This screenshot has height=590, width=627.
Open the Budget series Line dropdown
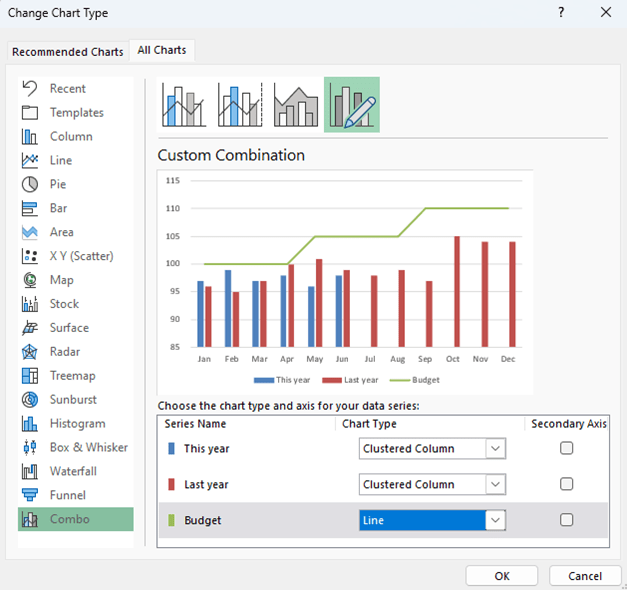pos(495,520)
